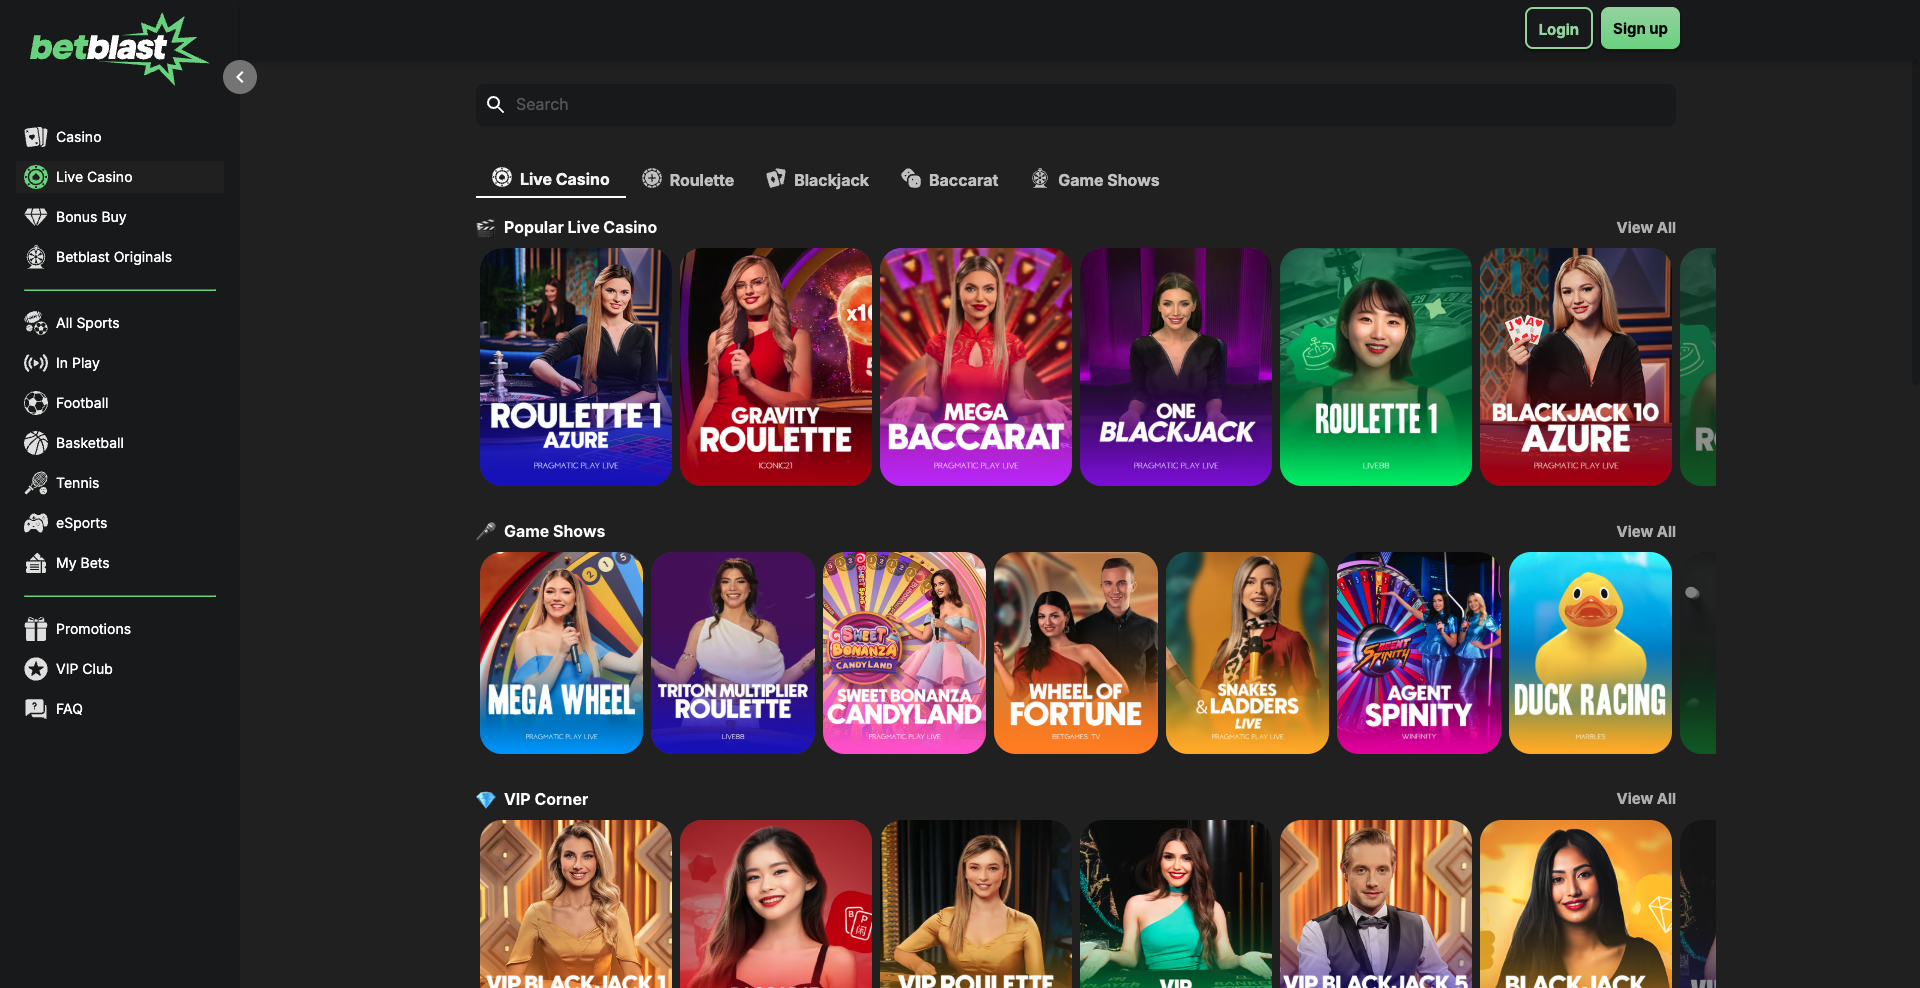Click the eSports gamepad icon
1920x988 pixels.
(36, 523)
